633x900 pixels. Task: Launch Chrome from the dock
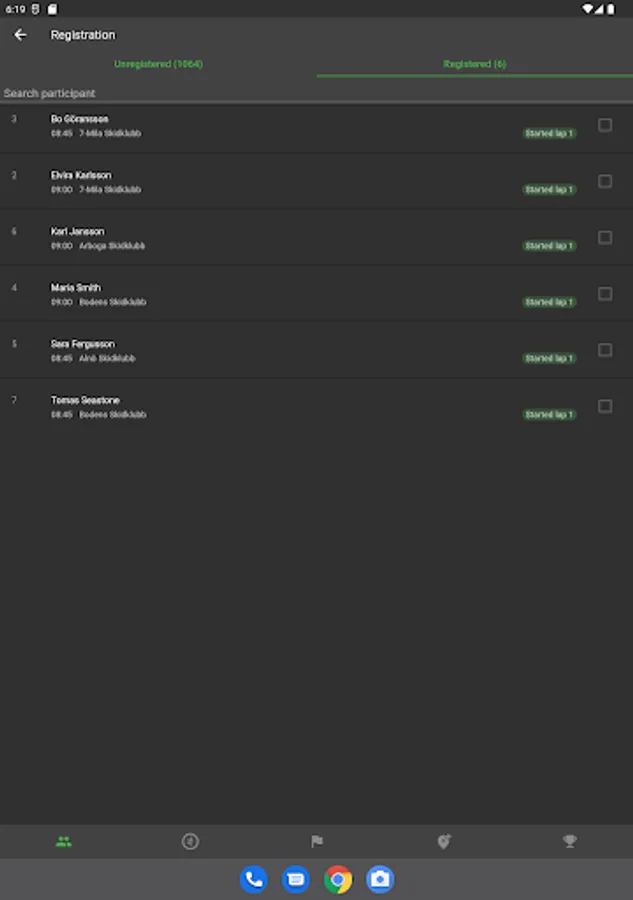[x=338, y=880]
